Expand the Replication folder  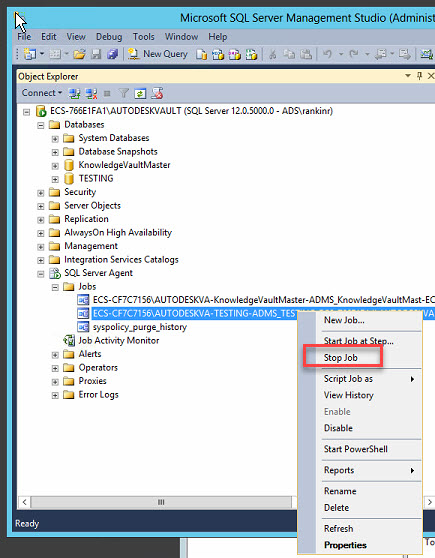[41, 220]
